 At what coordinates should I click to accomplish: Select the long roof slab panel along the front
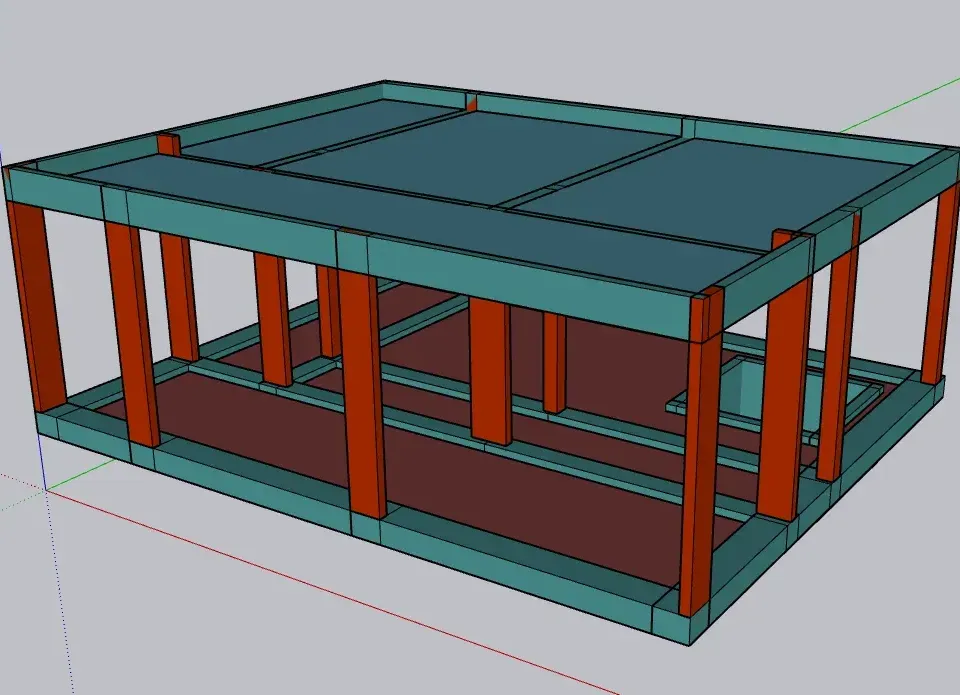422,224
